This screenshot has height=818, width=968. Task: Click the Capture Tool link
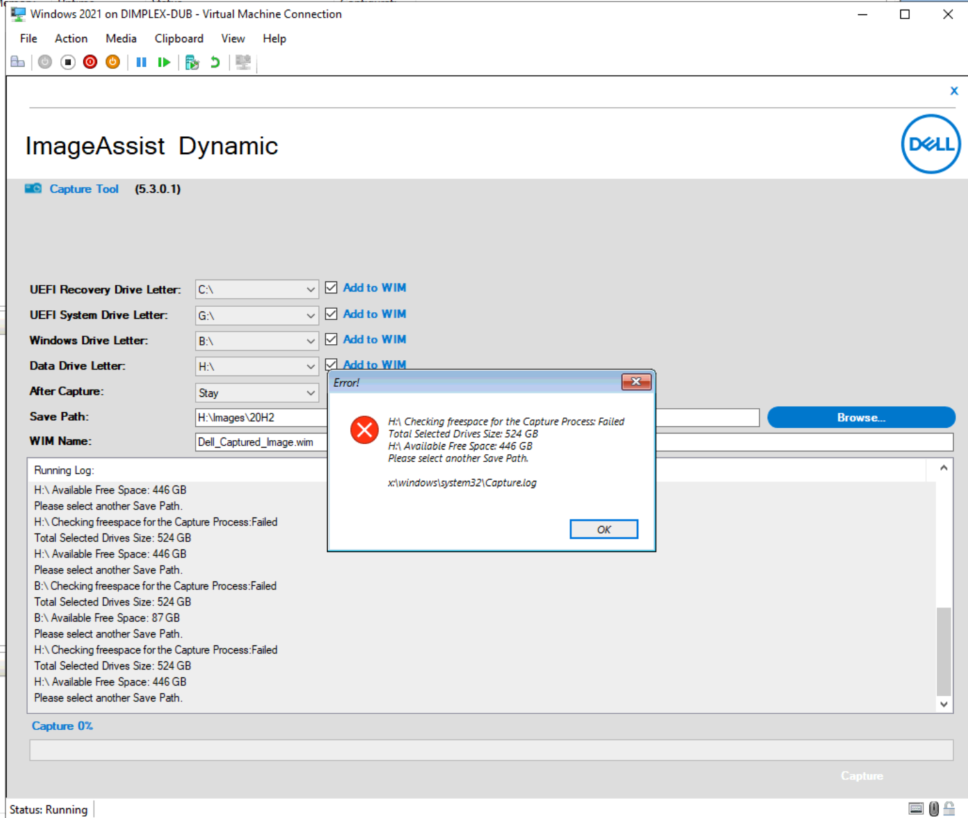coord(84,188)
